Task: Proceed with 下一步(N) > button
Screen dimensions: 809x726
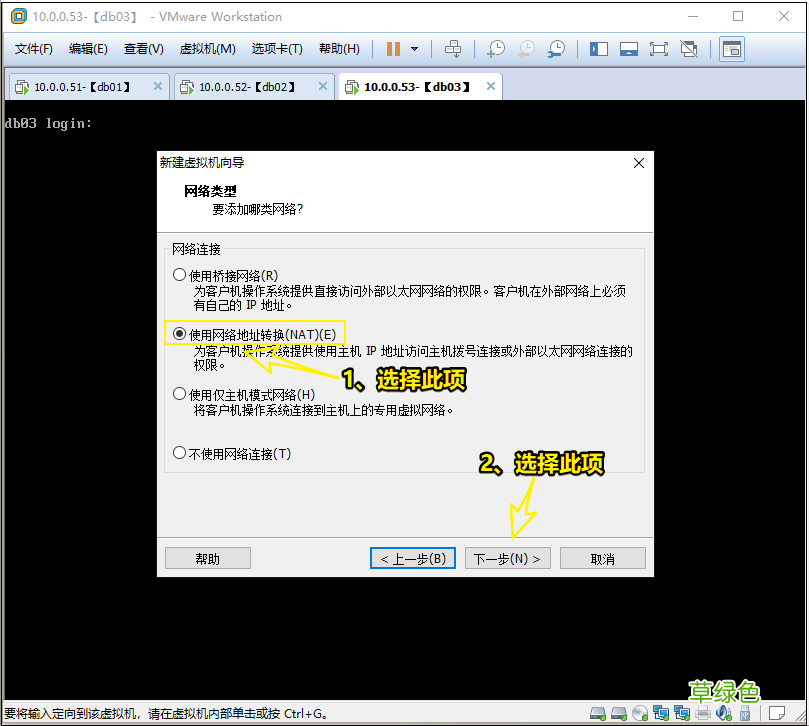Action: coord(508,558)
